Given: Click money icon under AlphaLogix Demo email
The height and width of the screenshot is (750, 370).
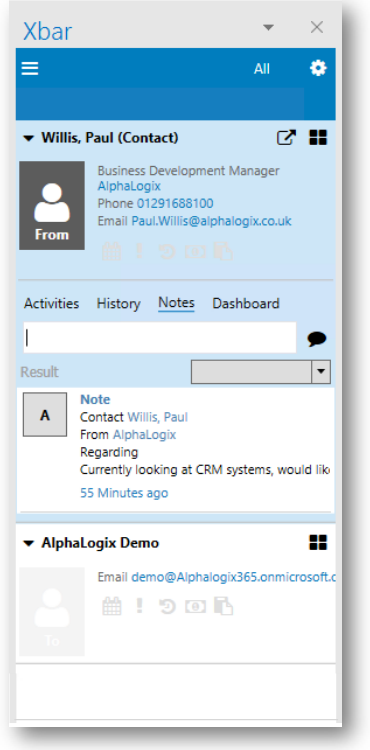Looking at the screenshot, I should [x=196, y=607].
